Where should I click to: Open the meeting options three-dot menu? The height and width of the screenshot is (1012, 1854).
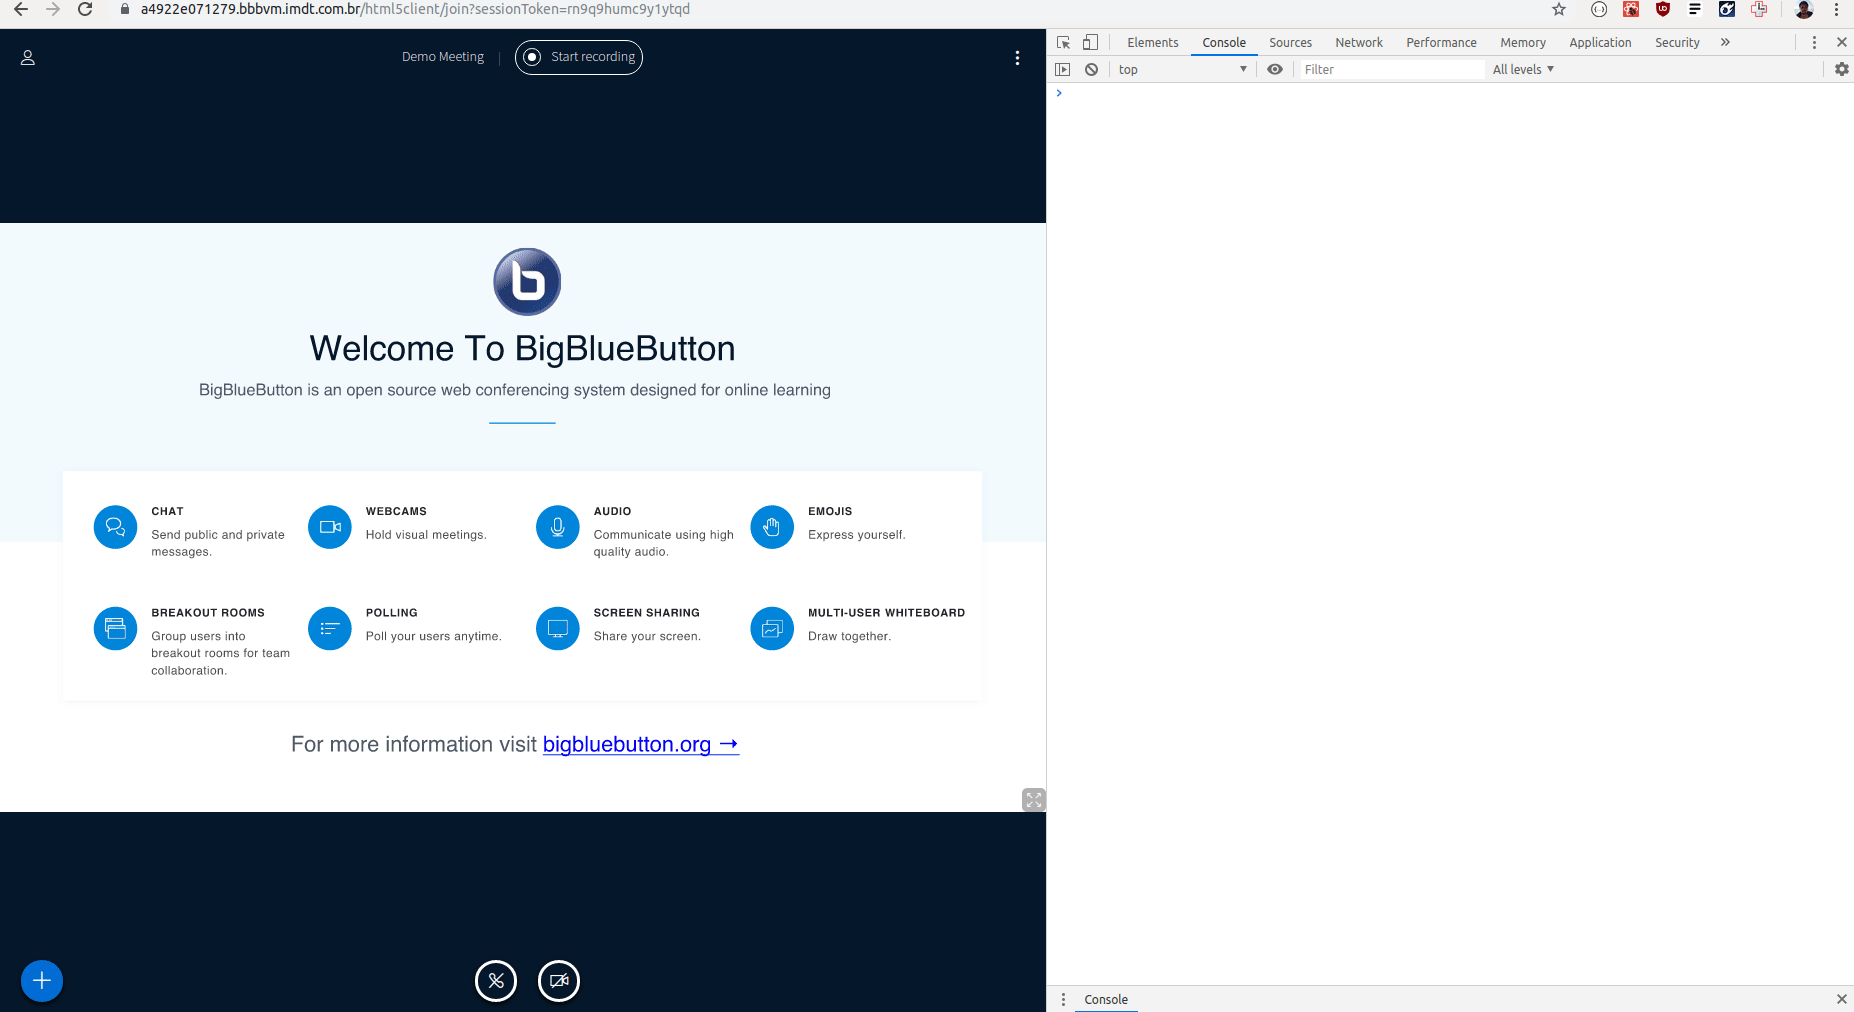1017,58
